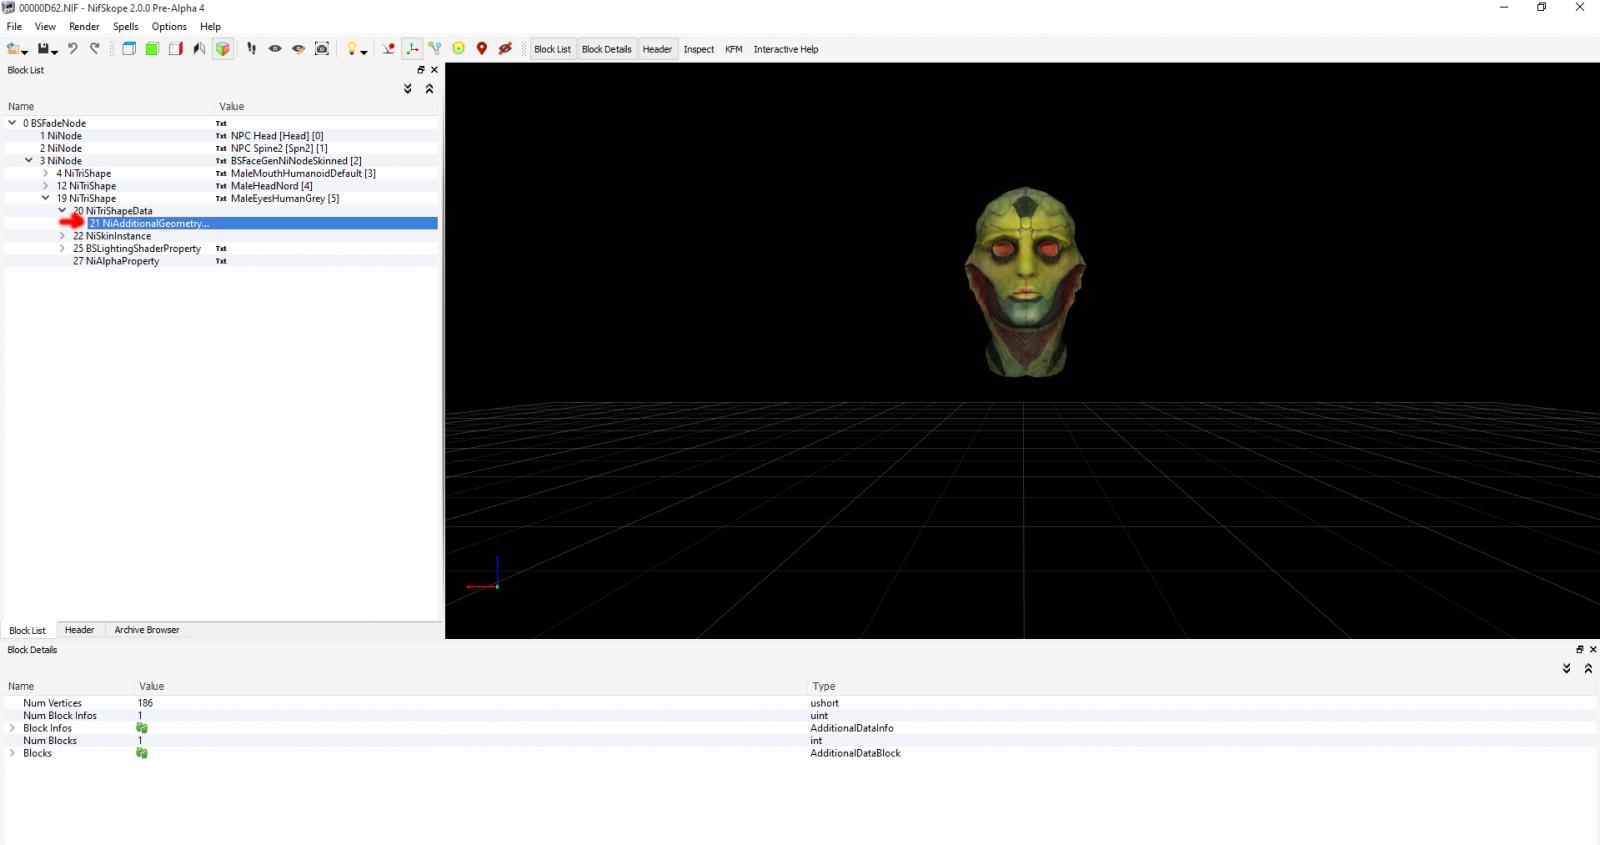Screen dimensions: 1600x845
Task: Expand the 22 NiSkinInstance node
Action: coord(62,236)
